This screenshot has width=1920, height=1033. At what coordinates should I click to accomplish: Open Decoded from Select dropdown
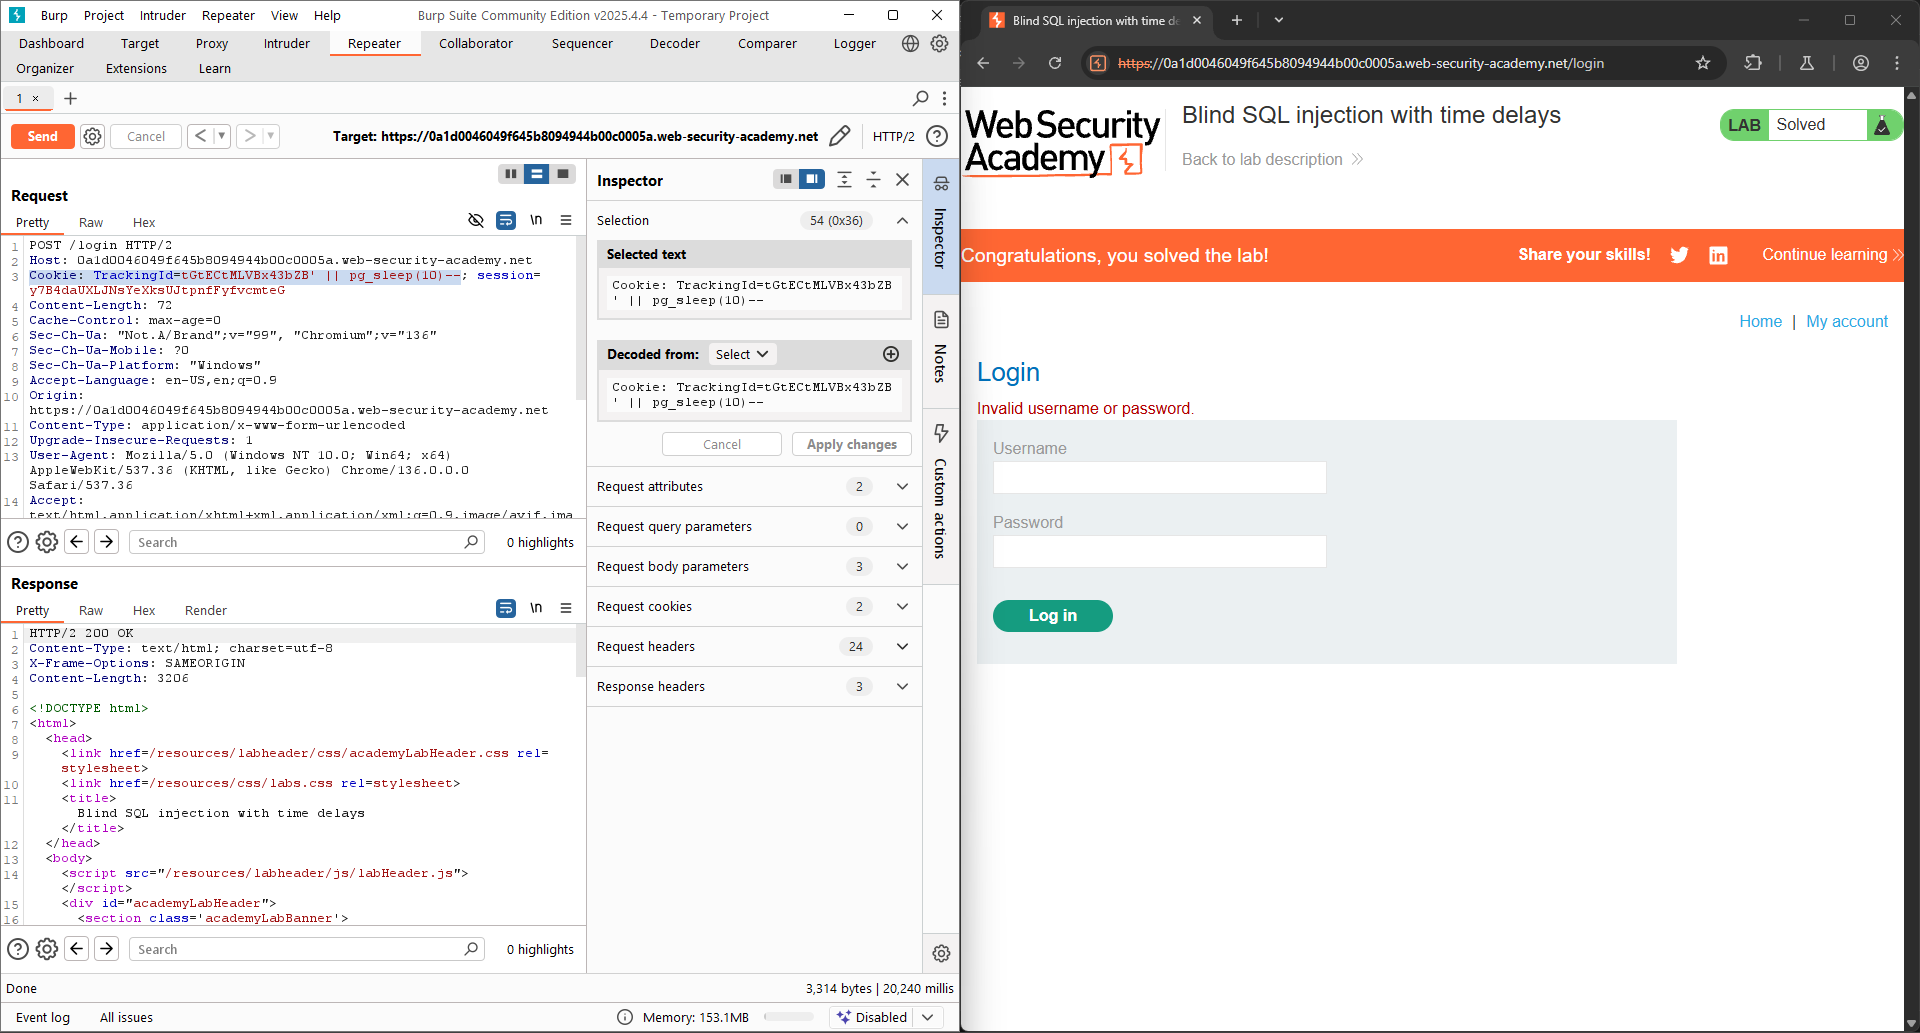click(x=742, y=354)
